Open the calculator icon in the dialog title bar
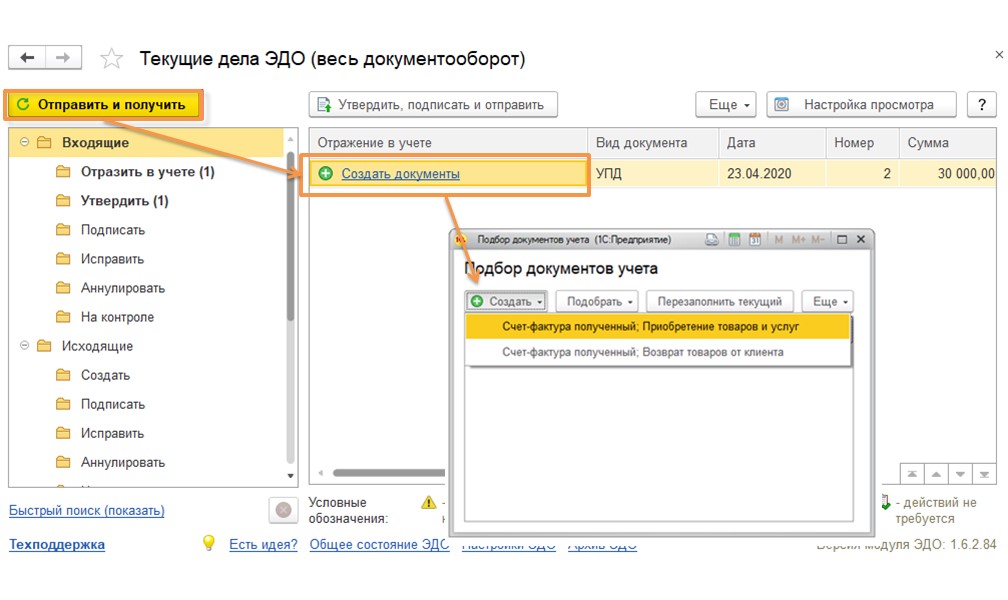The image size is (1008, 600). coord(734,240)
